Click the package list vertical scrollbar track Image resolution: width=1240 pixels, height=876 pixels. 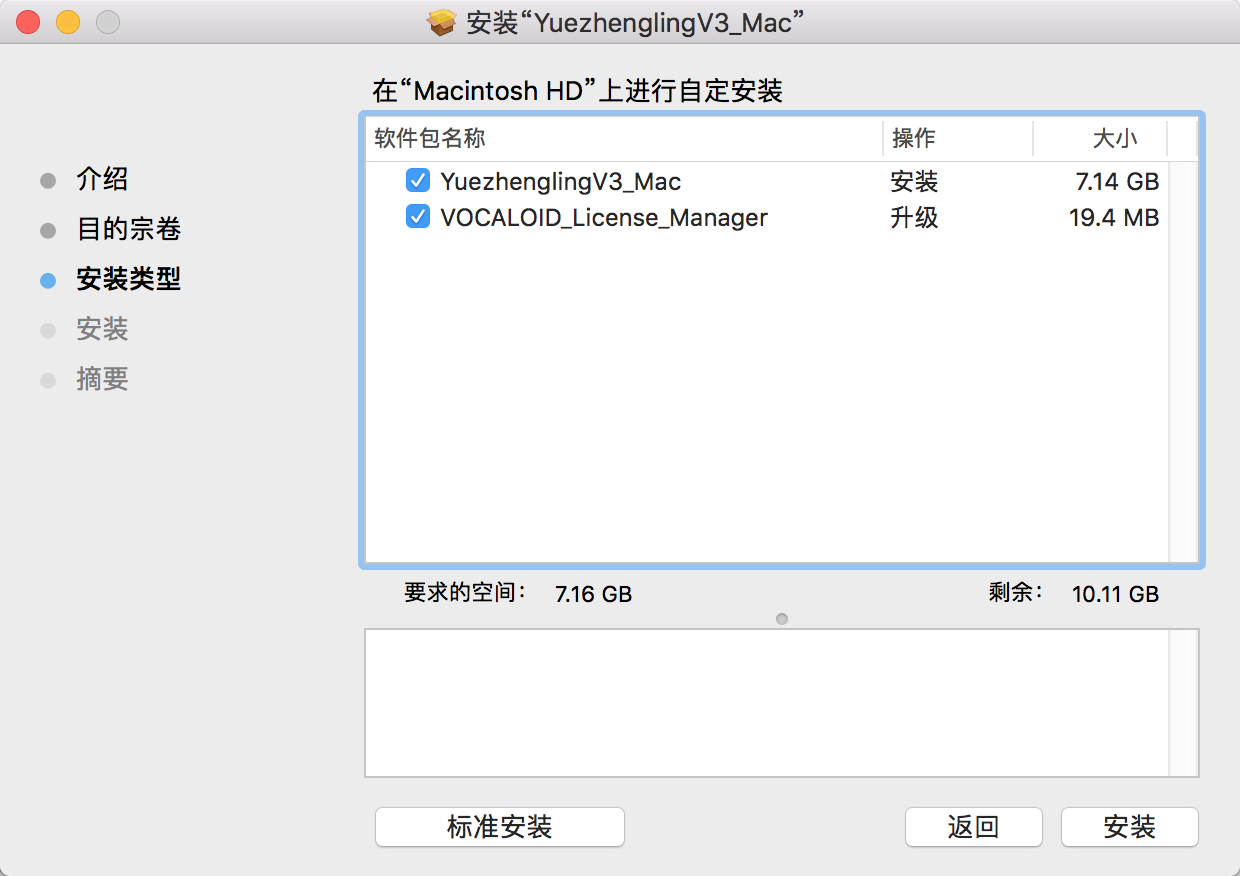pos(1183,360)
